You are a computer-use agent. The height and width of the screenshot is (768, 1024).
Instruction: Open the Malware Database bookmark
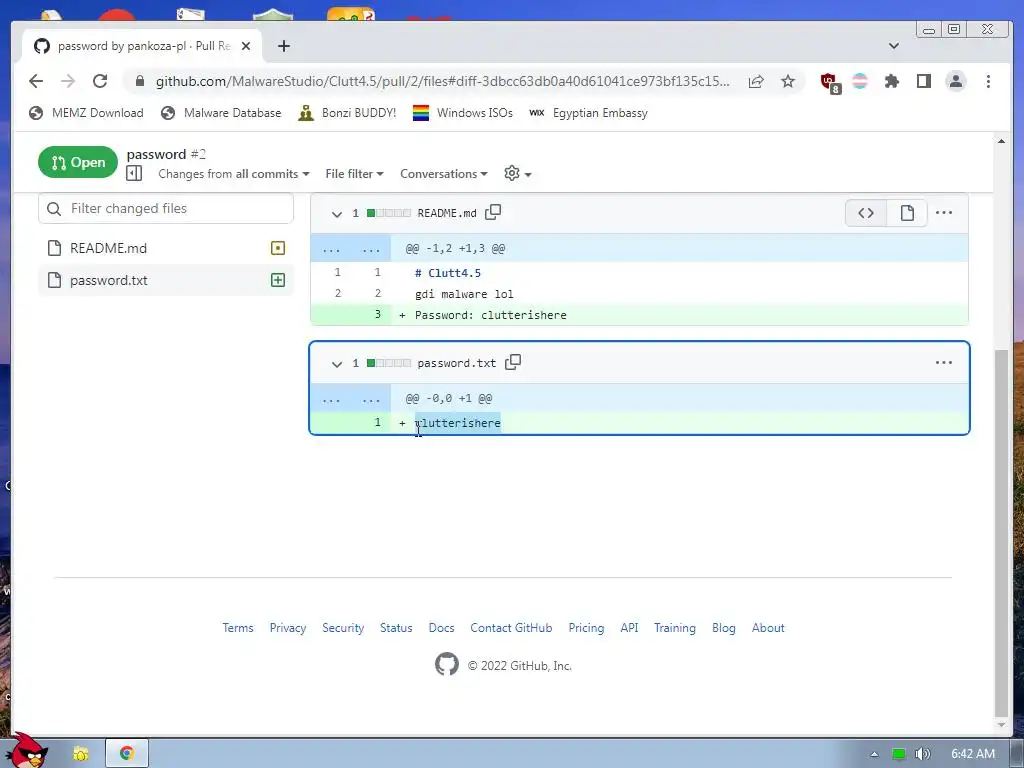pos(221,113)
